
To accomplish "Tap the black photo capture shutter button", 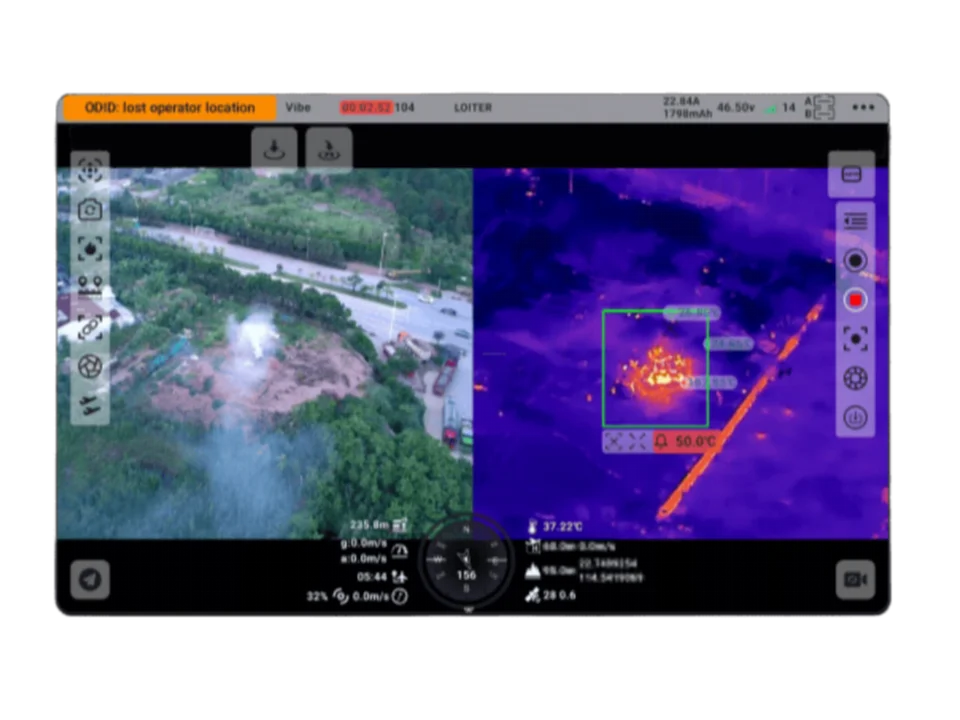I will tap(855, 261).
